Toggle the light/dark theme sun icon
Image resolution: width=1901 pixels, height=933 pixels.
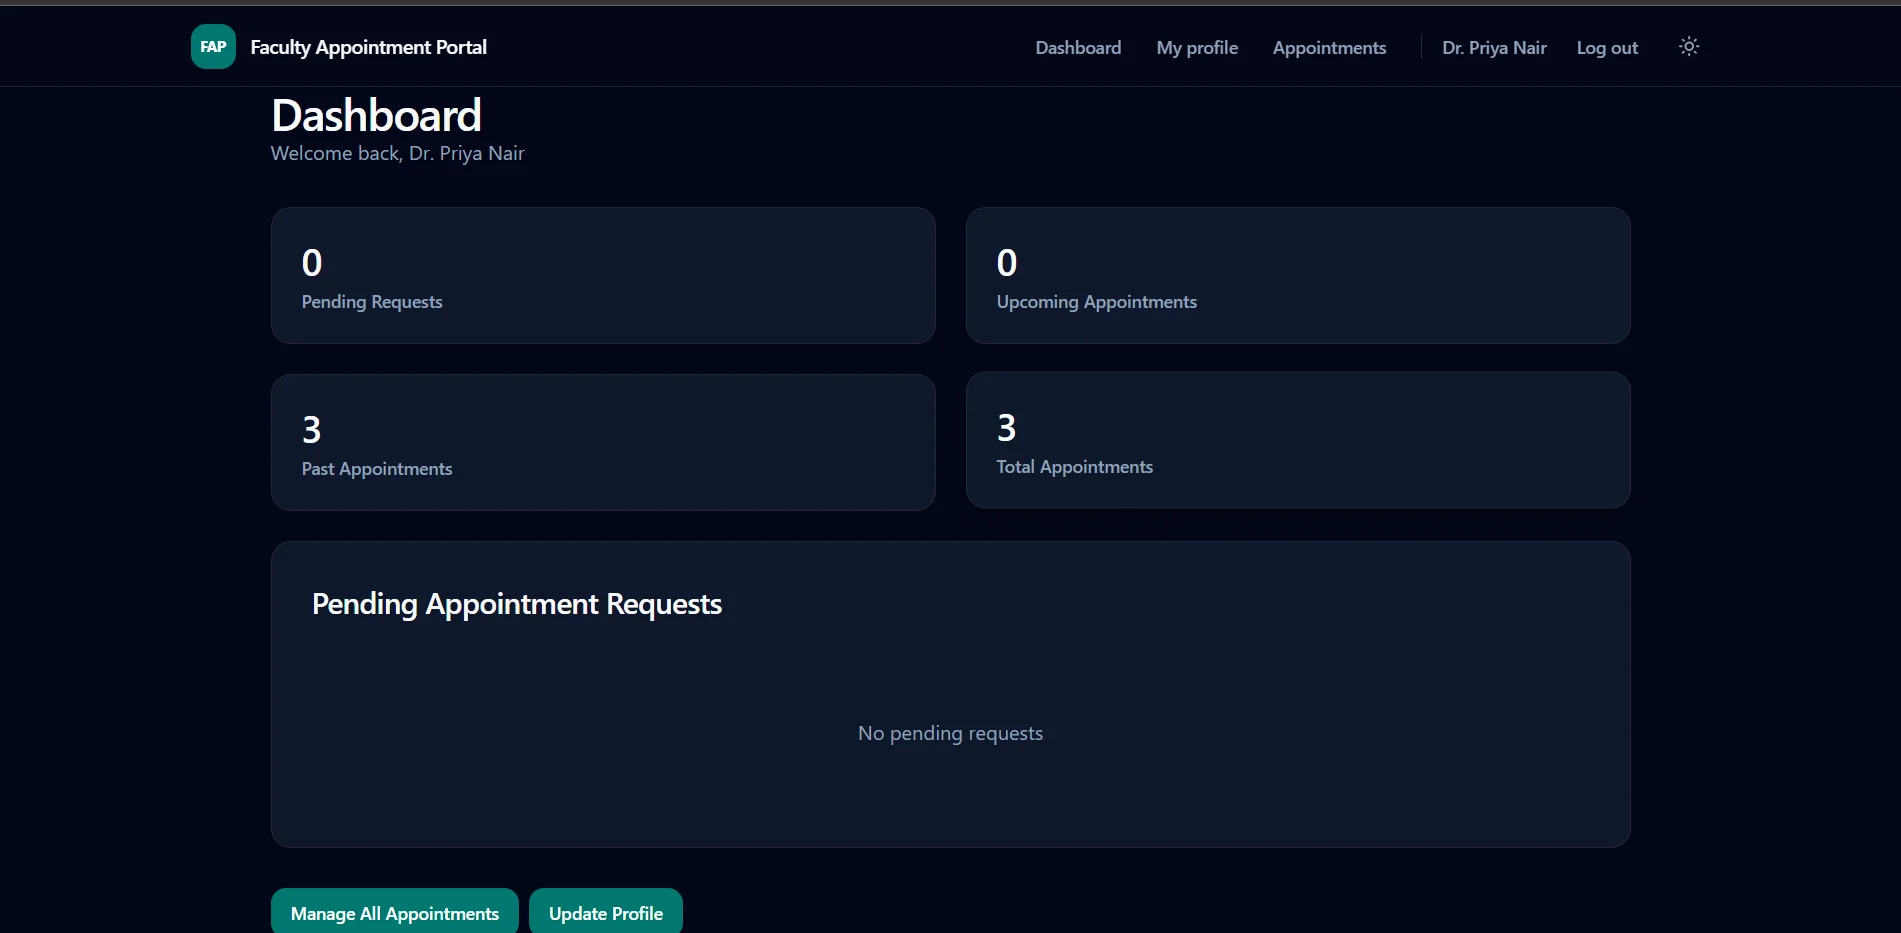pos(1689,47)
